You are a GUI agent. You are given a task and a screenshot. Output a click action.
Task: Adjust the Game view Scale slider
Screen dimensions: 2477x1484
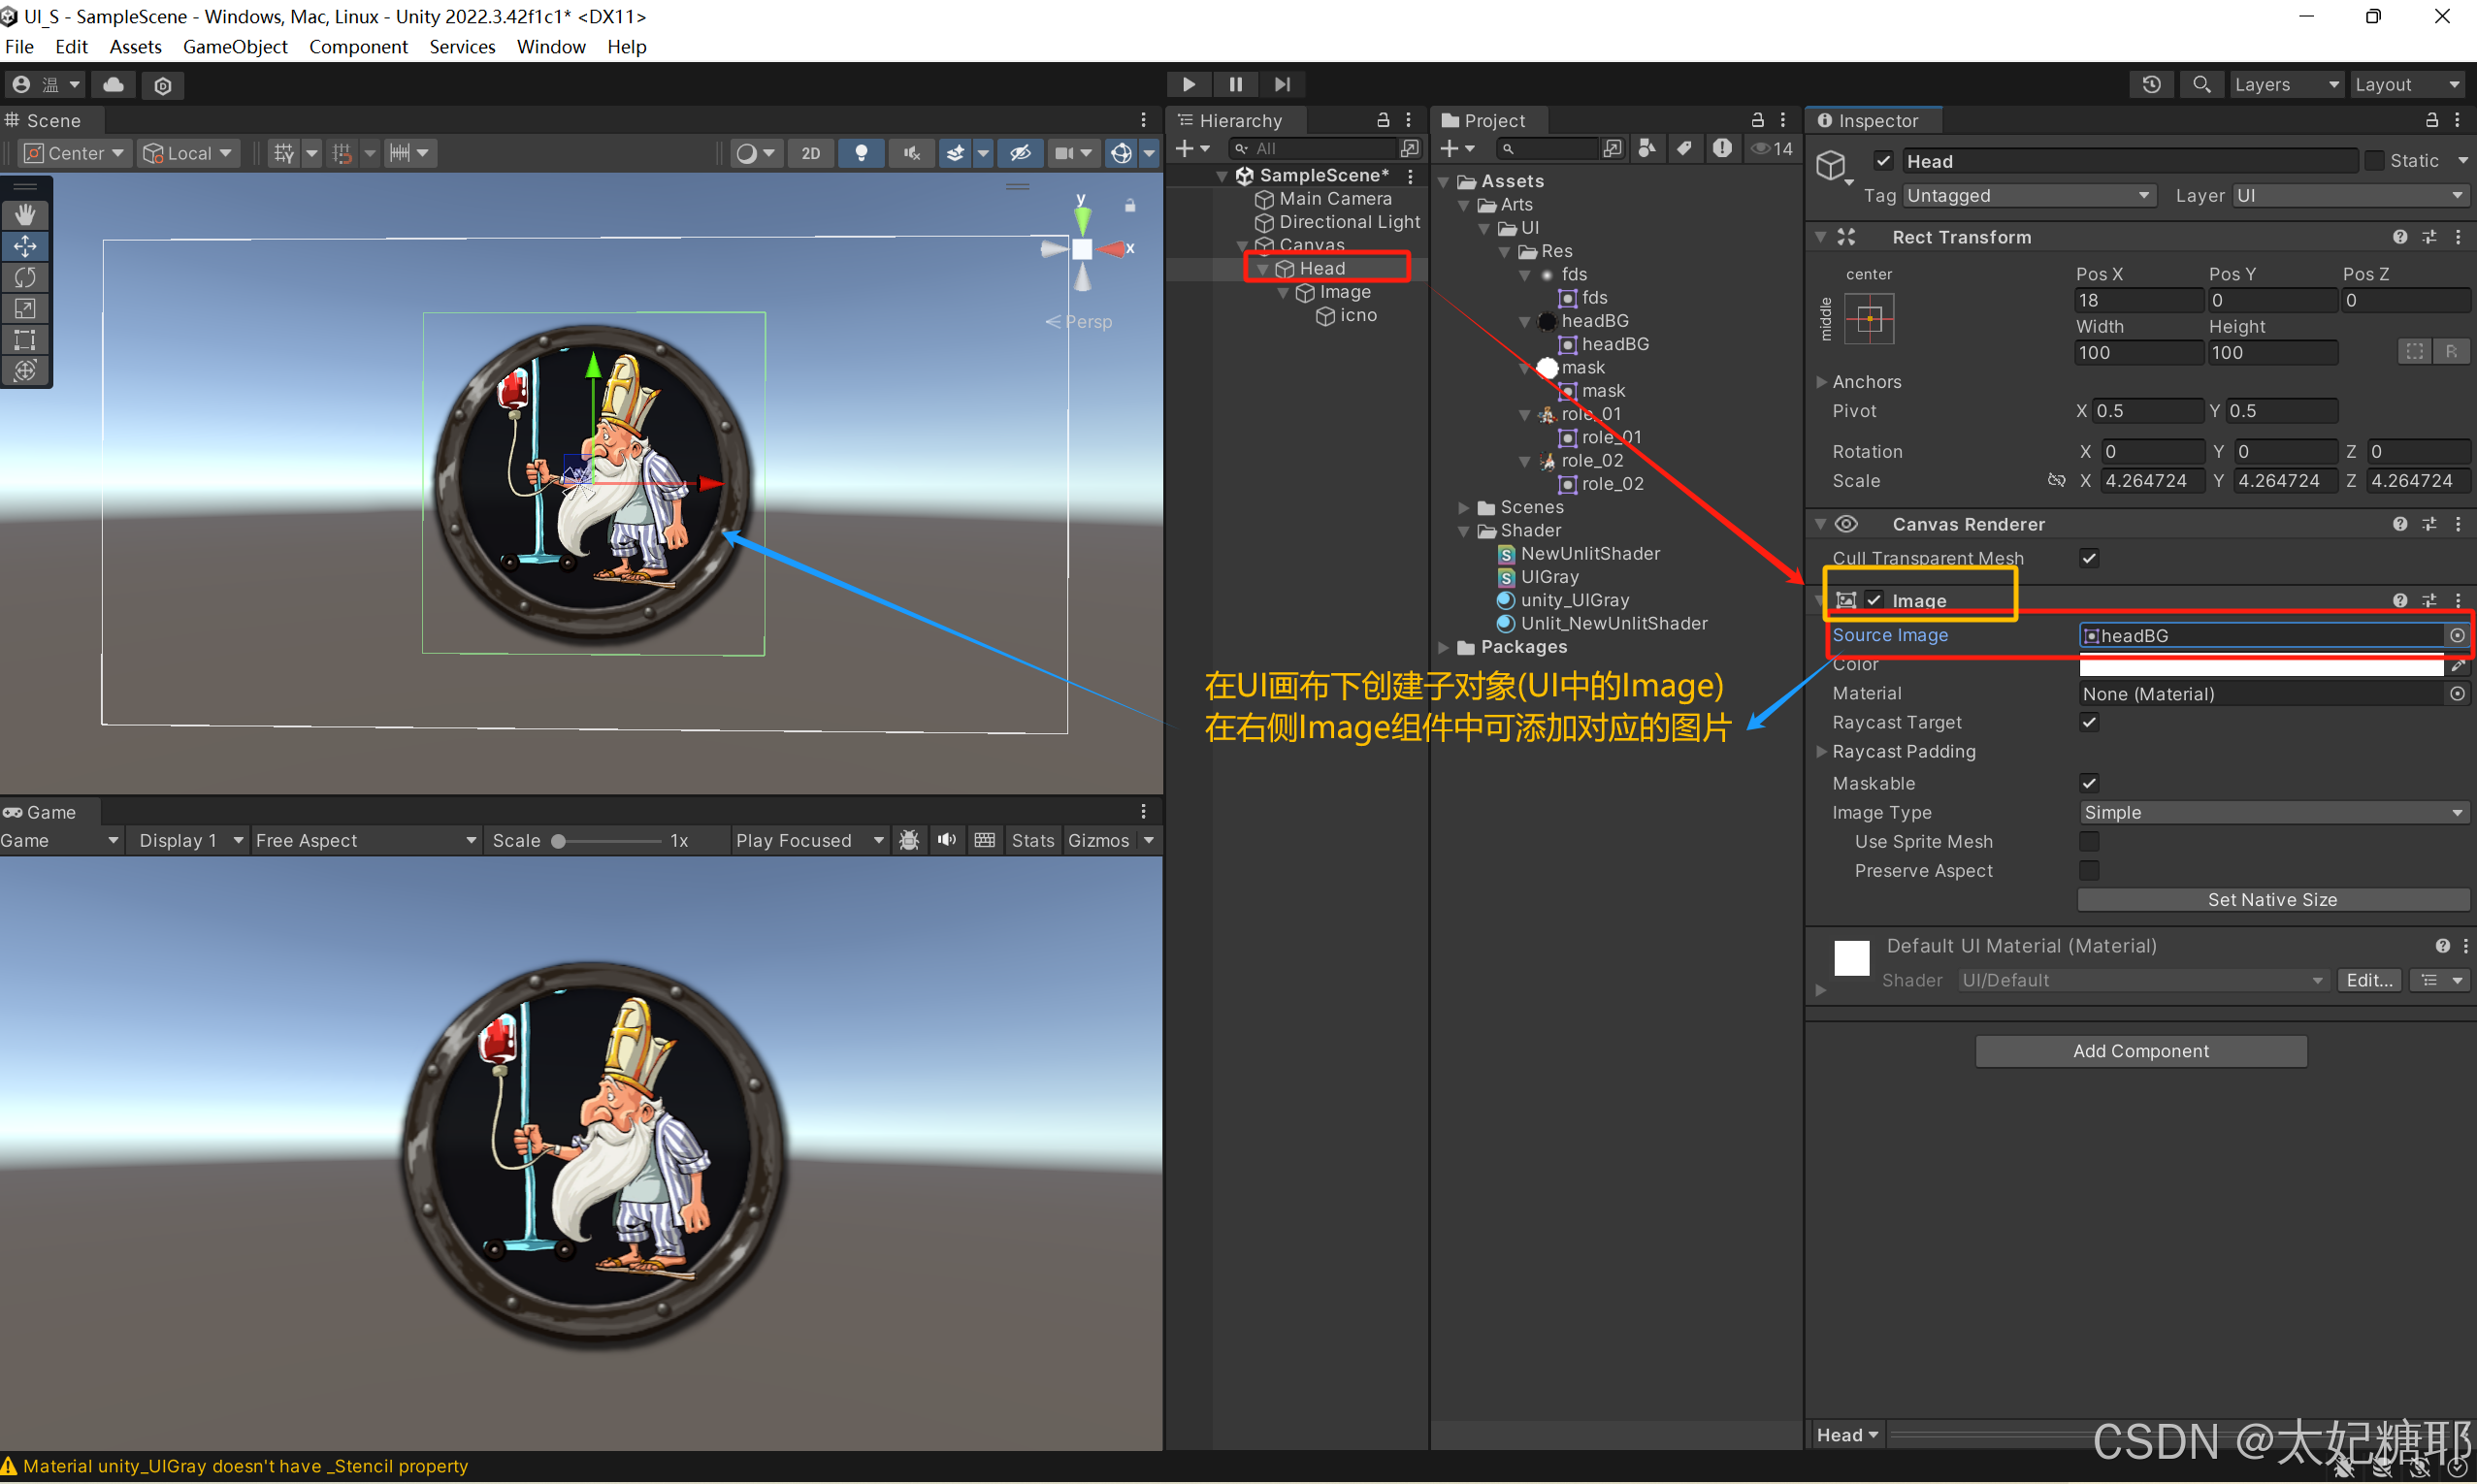608,841
